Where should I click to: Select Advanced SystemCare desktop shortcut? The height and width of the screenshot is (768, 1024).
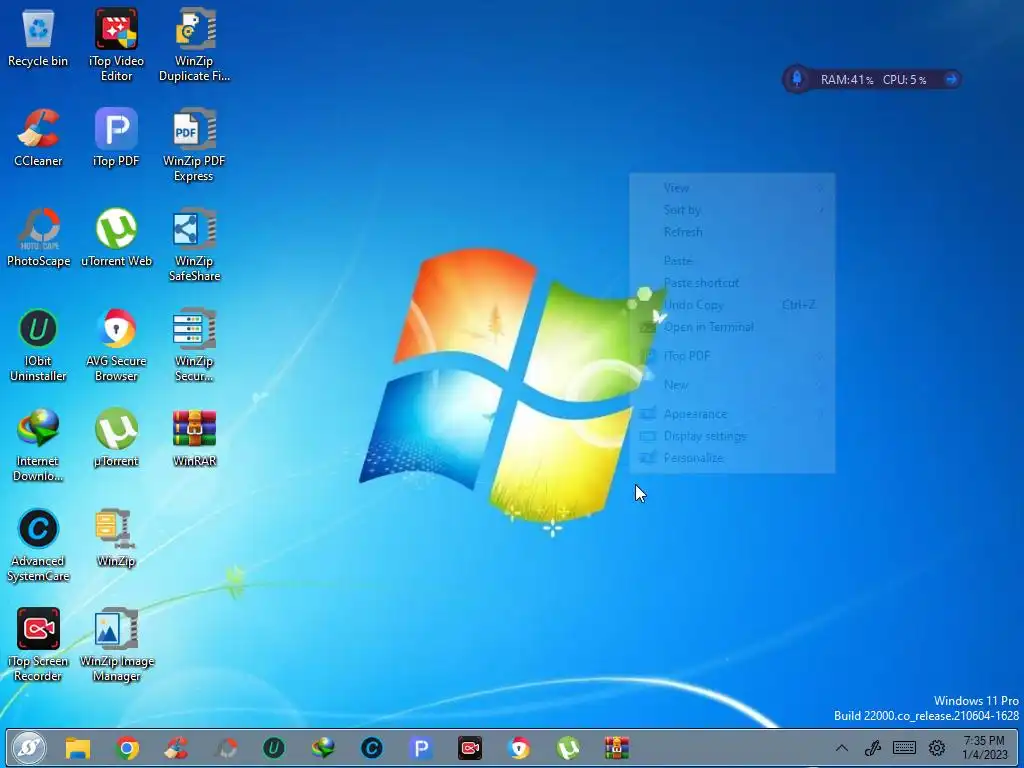(38, 545)
